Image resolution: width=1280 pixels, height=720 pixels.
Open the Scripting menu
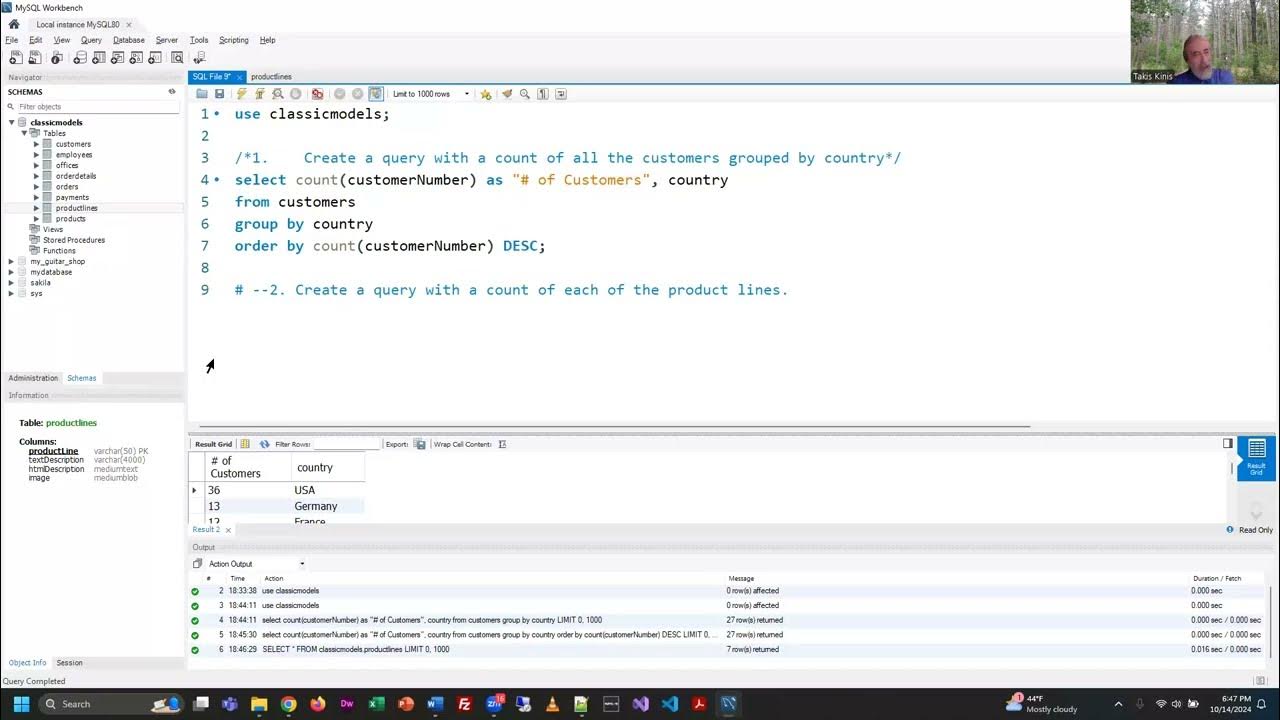pos(234,40)
